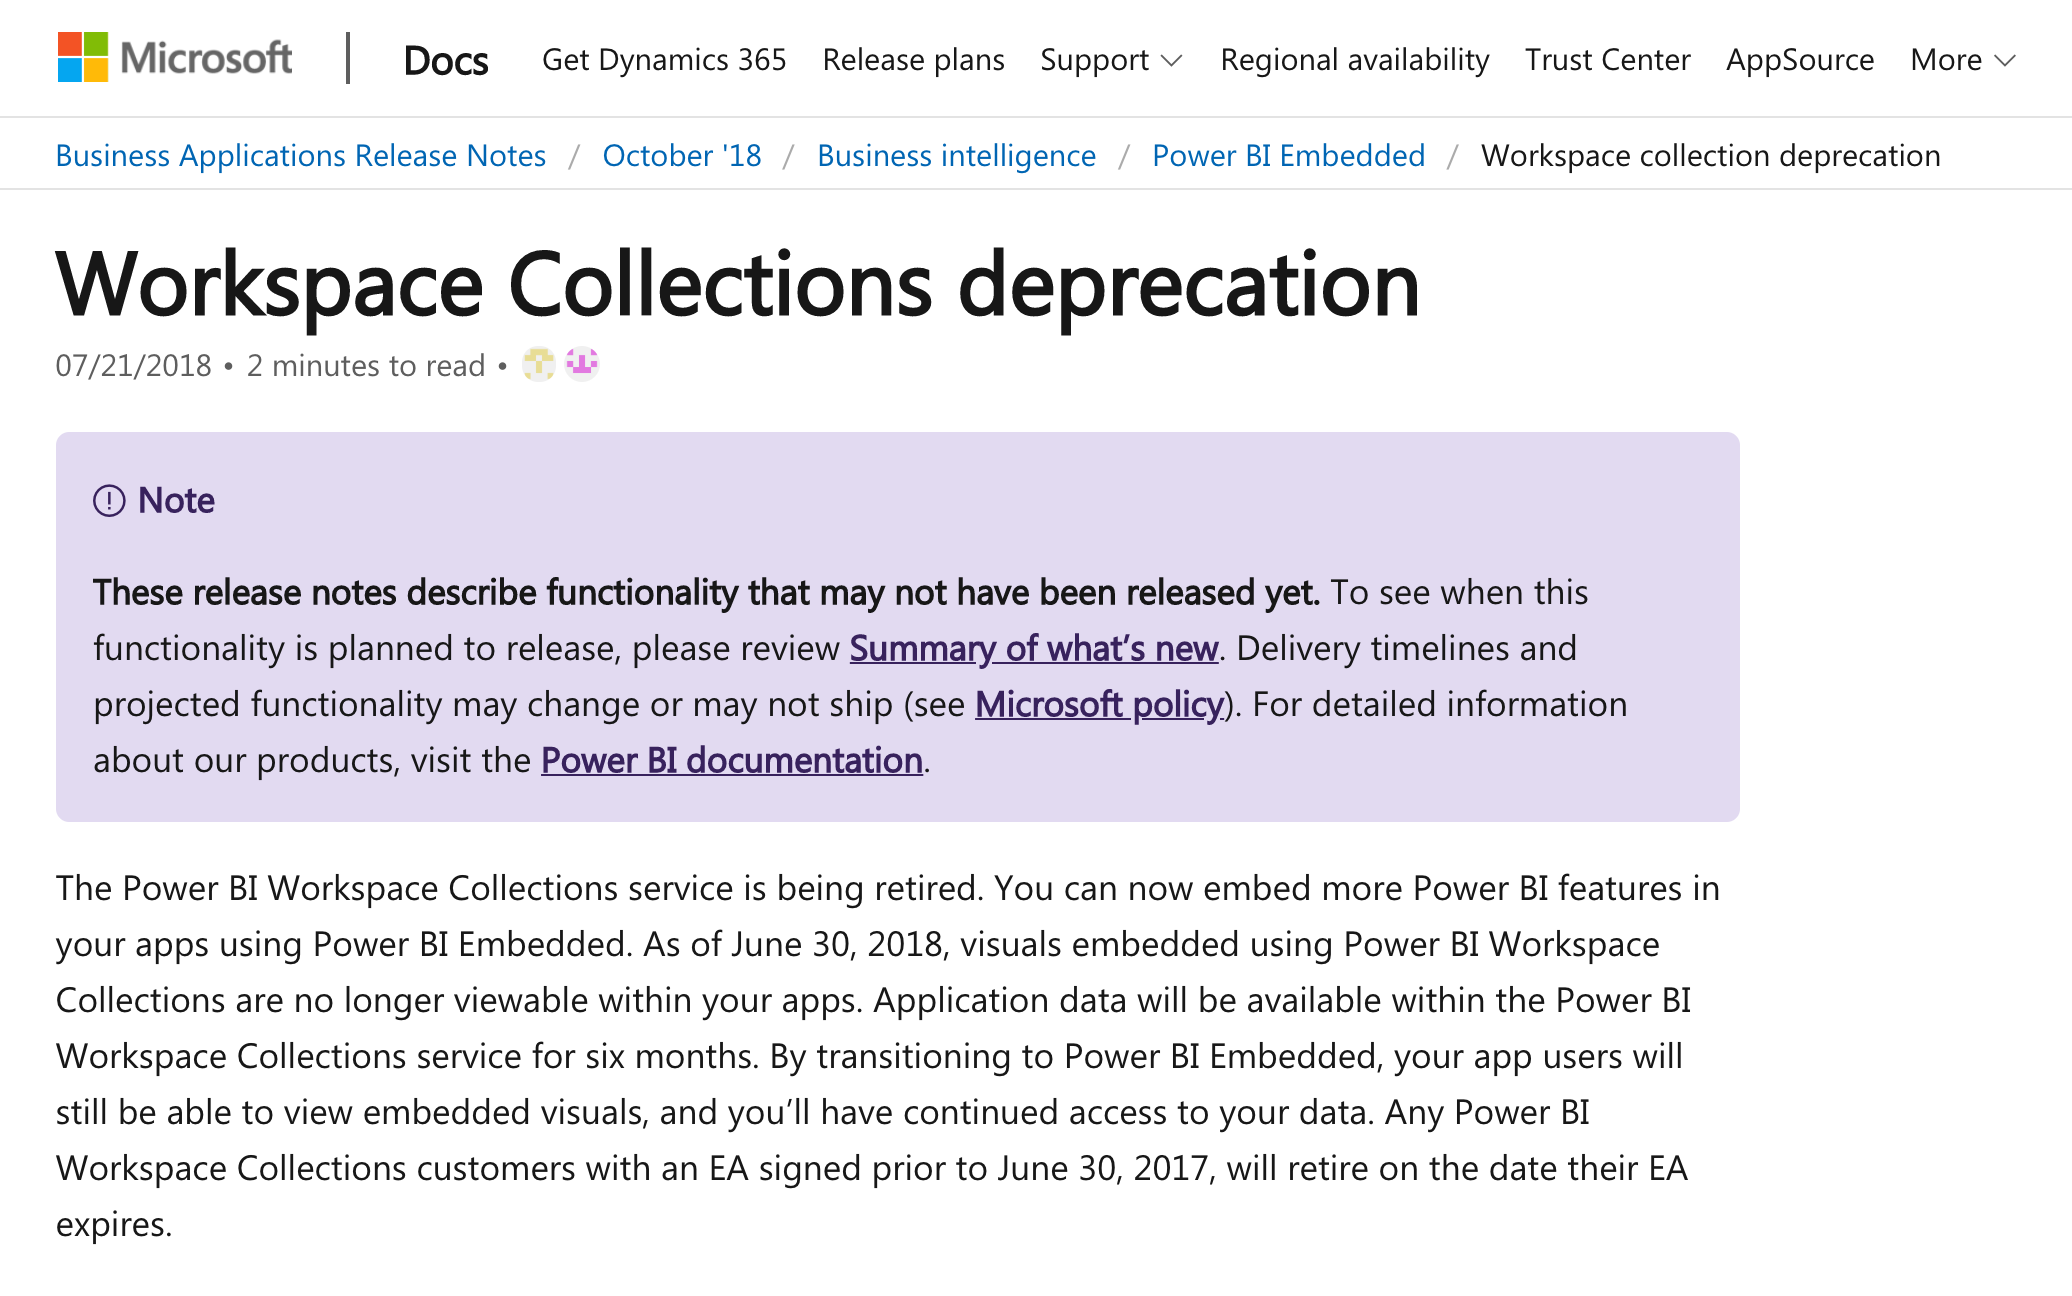Click the pink contributor avatar

582,364
